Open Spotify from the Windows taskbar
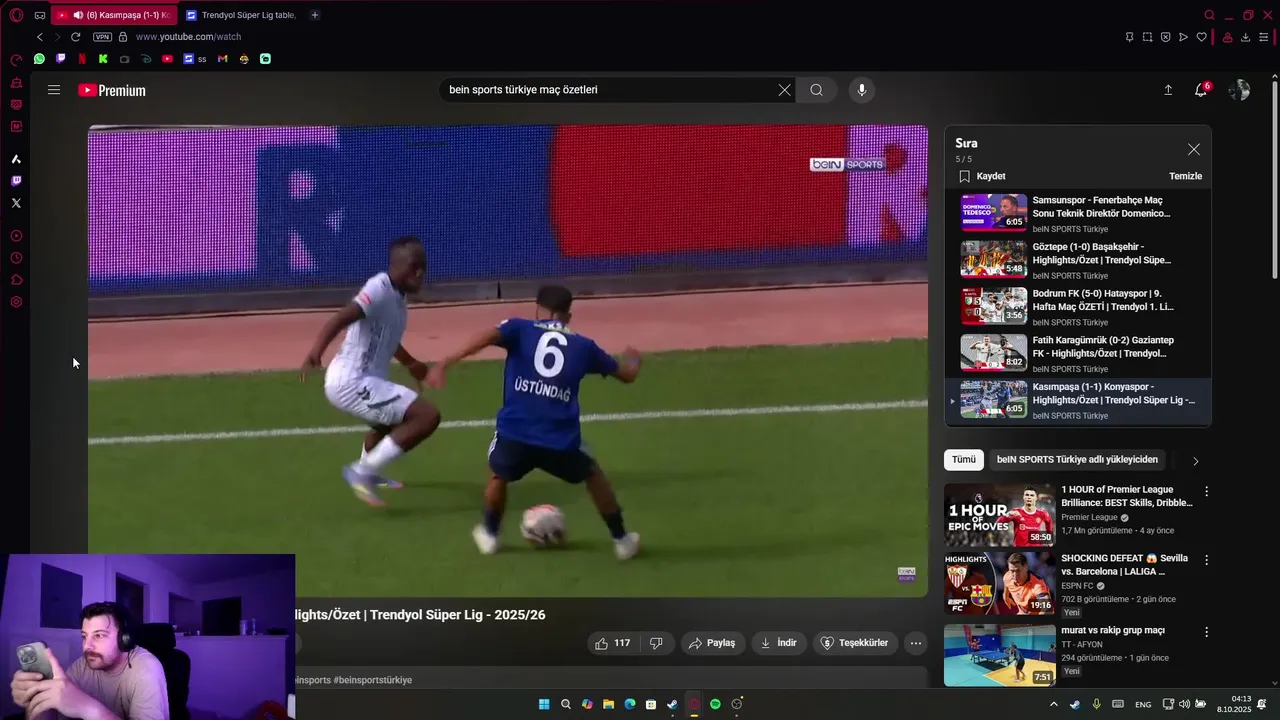This screenshot has width=1280, height=720. tap(715, 704)
